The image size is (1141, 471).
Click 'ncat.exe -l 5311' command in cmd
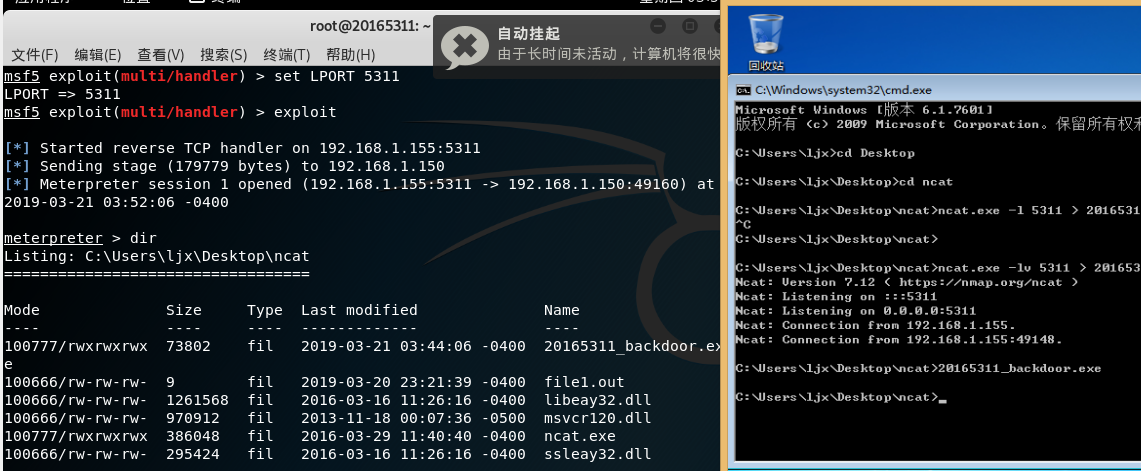(x=938, y=210)
